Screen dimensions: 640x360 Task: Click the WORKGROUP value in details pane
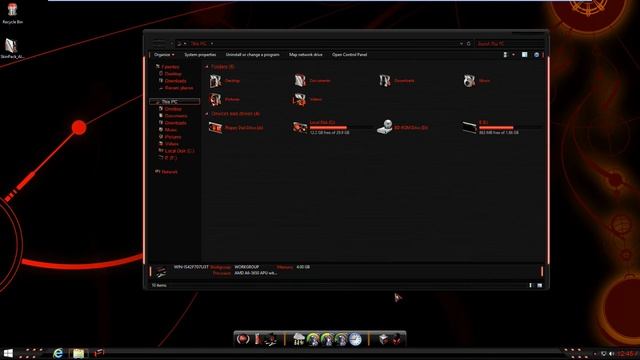(x=247, y=267)
